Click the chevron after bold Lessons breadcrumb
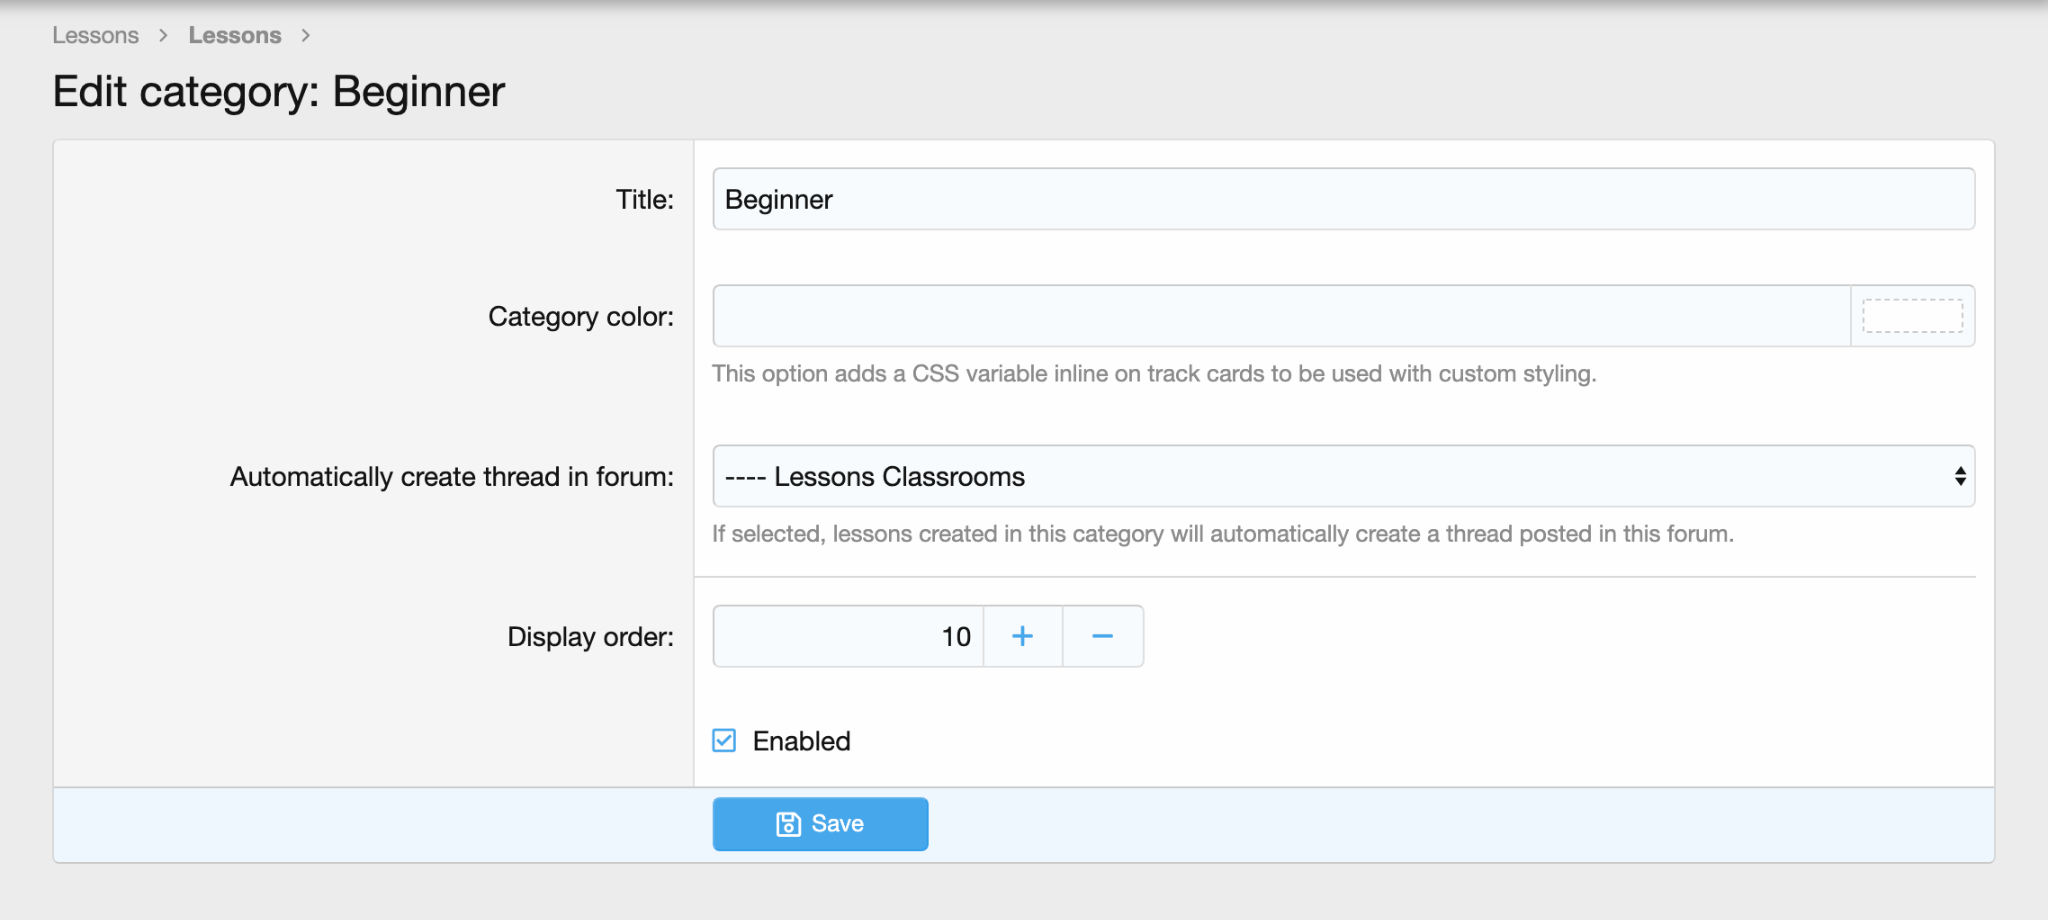The width and height of the screenshot is (2048, 920). [x=305, y=36]
